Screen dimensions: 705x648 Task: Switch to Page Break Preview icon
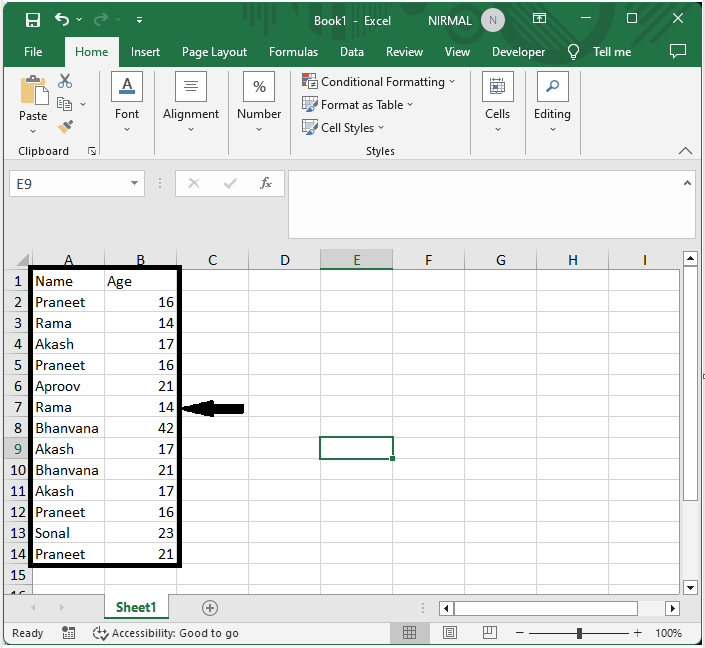click(490, 633)
